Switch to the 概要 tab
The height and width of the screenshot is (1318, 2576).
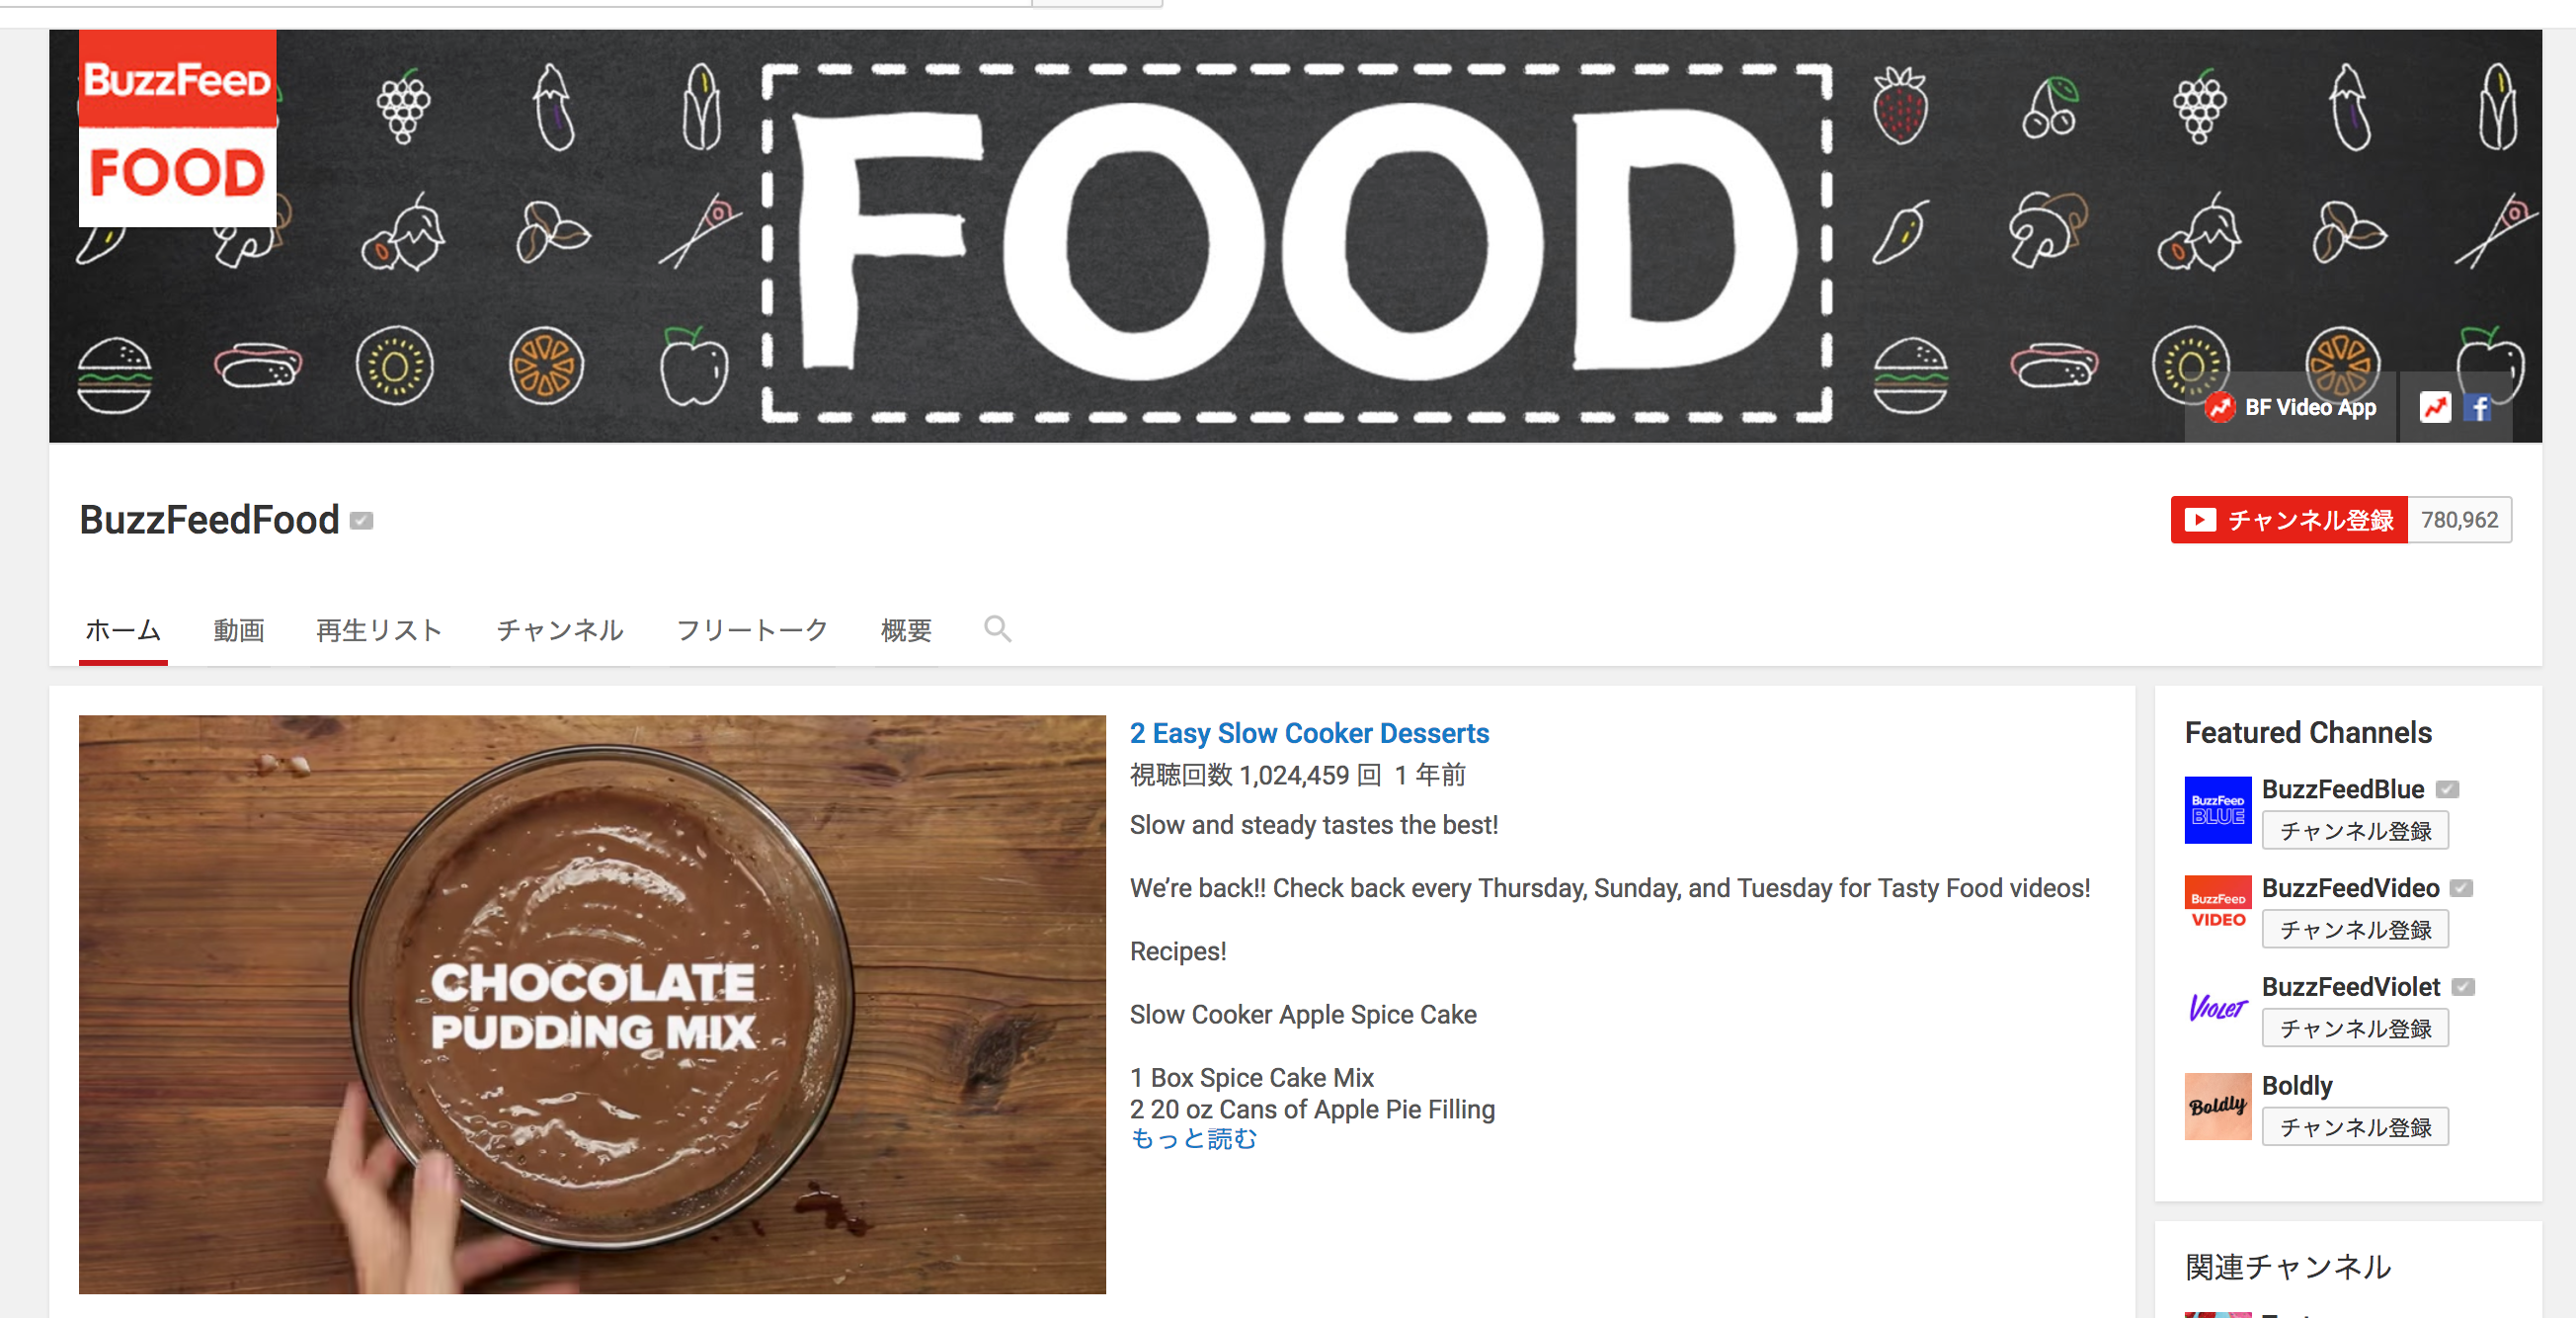pyautogui.click(x=906, y=630)
